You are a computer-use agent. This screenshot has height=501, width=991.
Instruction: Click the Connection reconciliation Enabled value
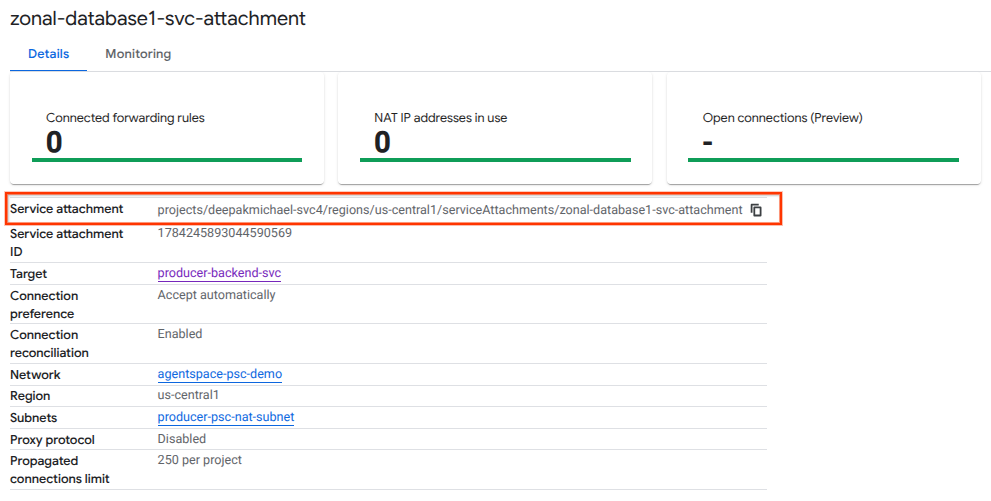[x=180, y=334]
